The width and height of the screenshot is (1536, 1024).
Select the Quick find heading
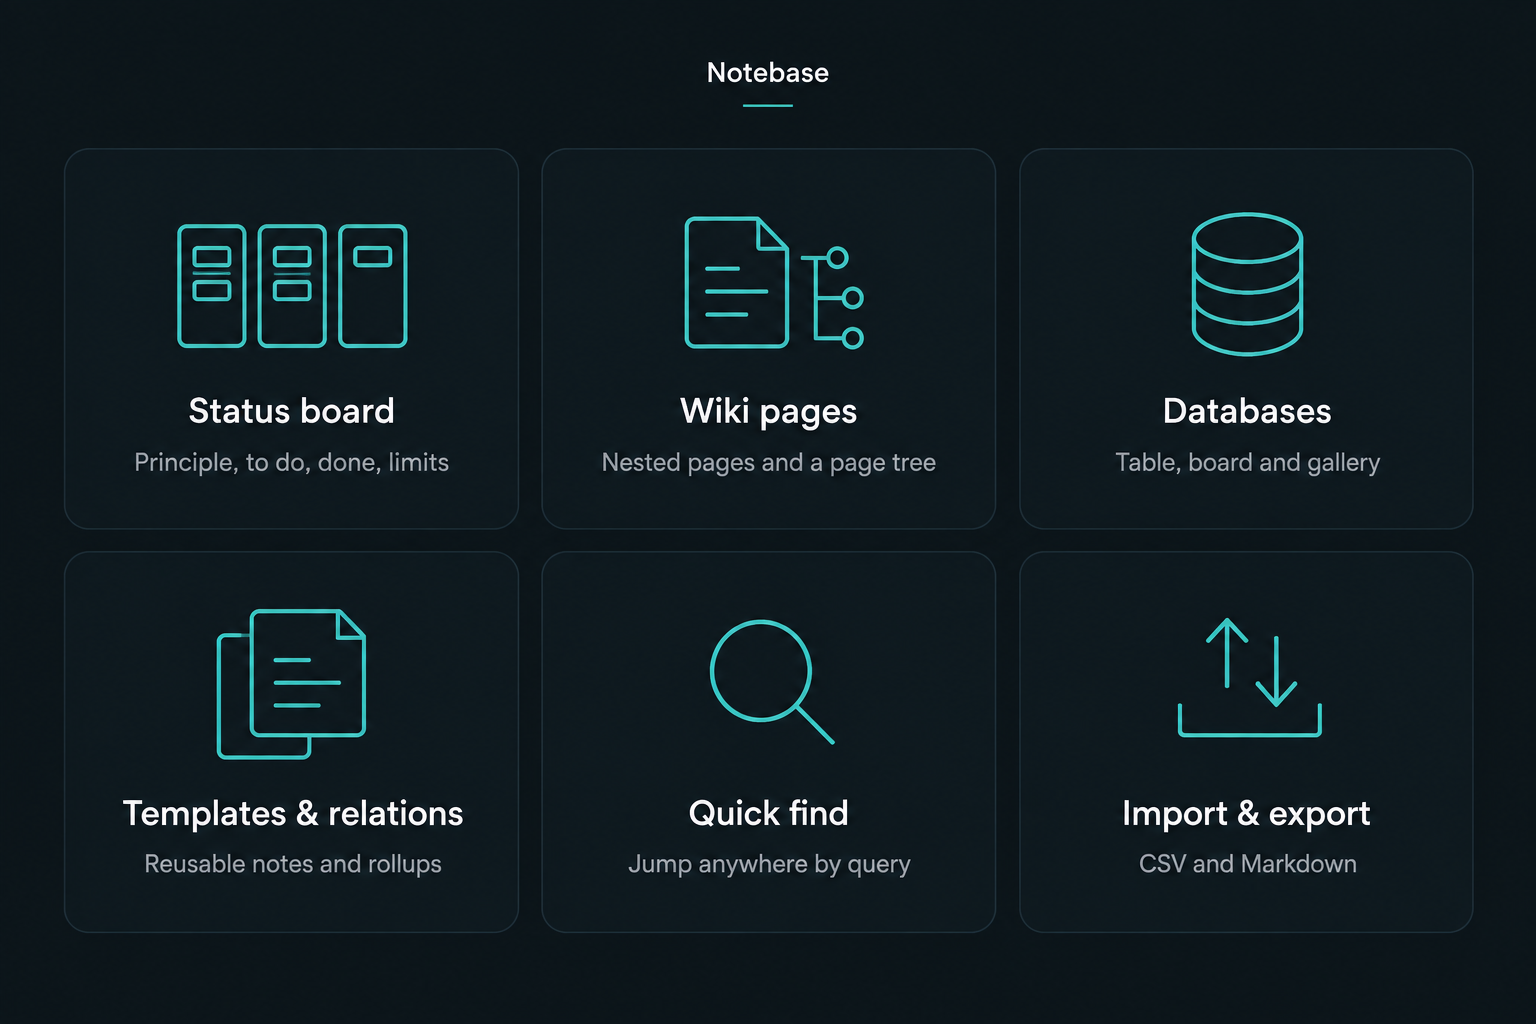click(x=769, y=813)
